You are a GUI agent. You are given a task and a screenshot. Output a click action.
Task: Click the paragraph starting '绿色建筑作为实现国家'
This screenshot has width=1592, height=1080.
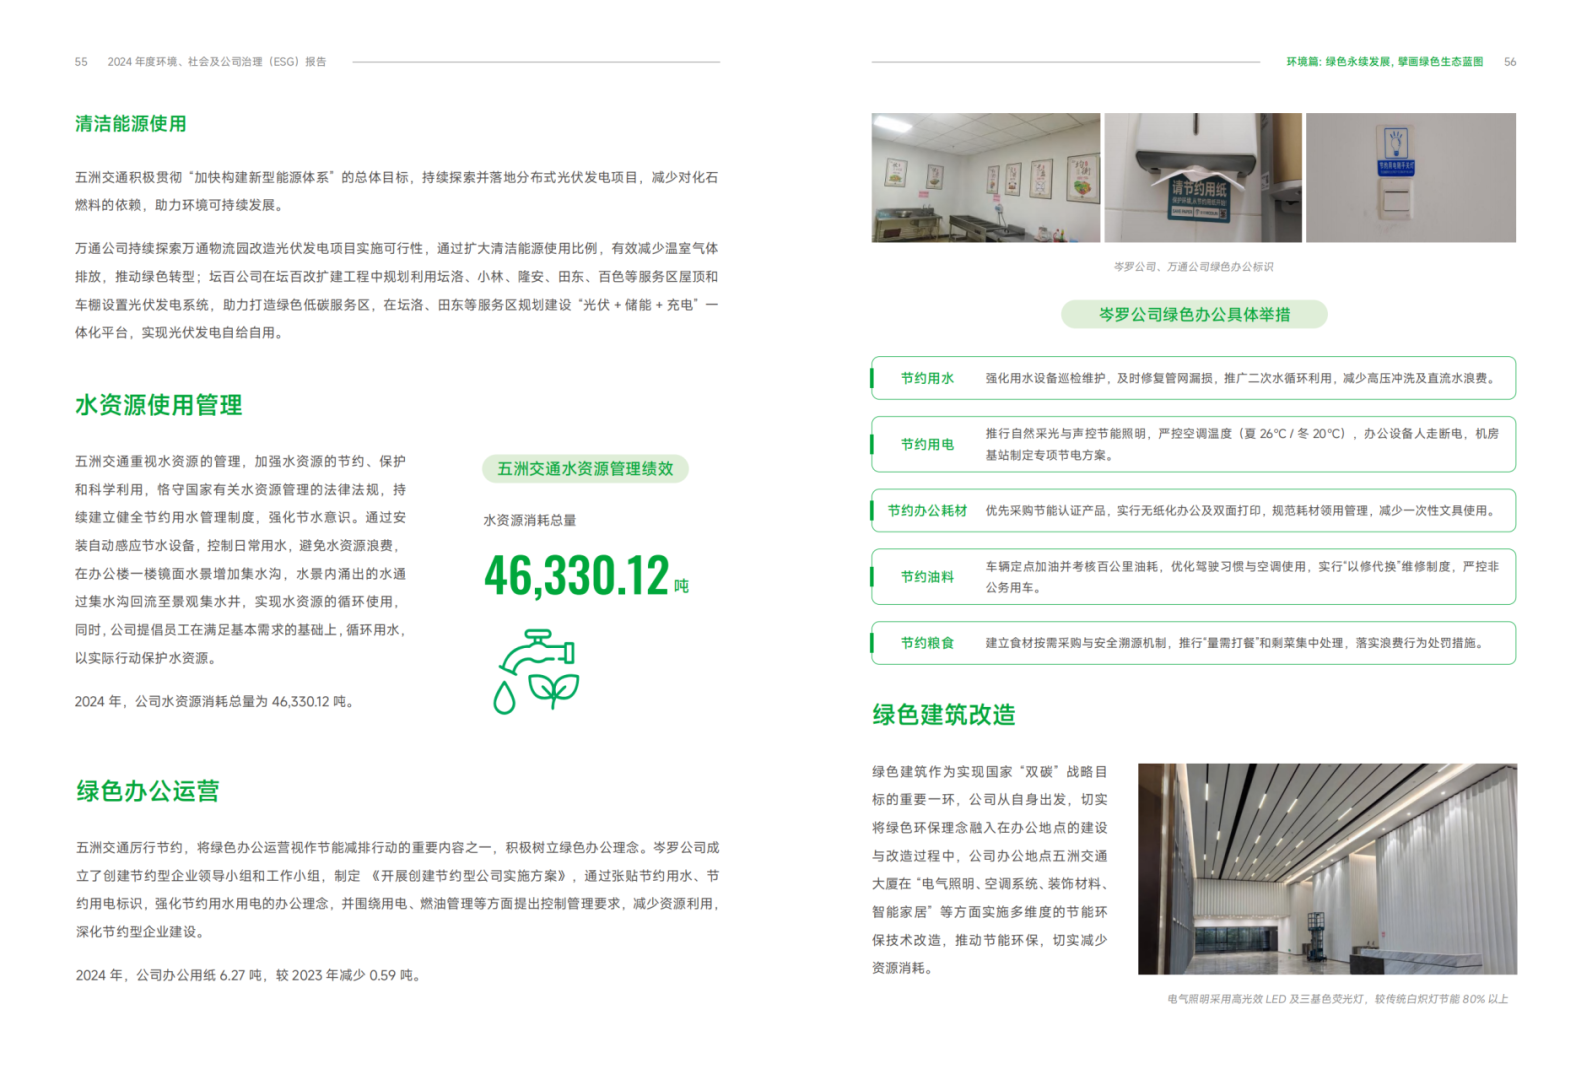(x=990, y=869)
